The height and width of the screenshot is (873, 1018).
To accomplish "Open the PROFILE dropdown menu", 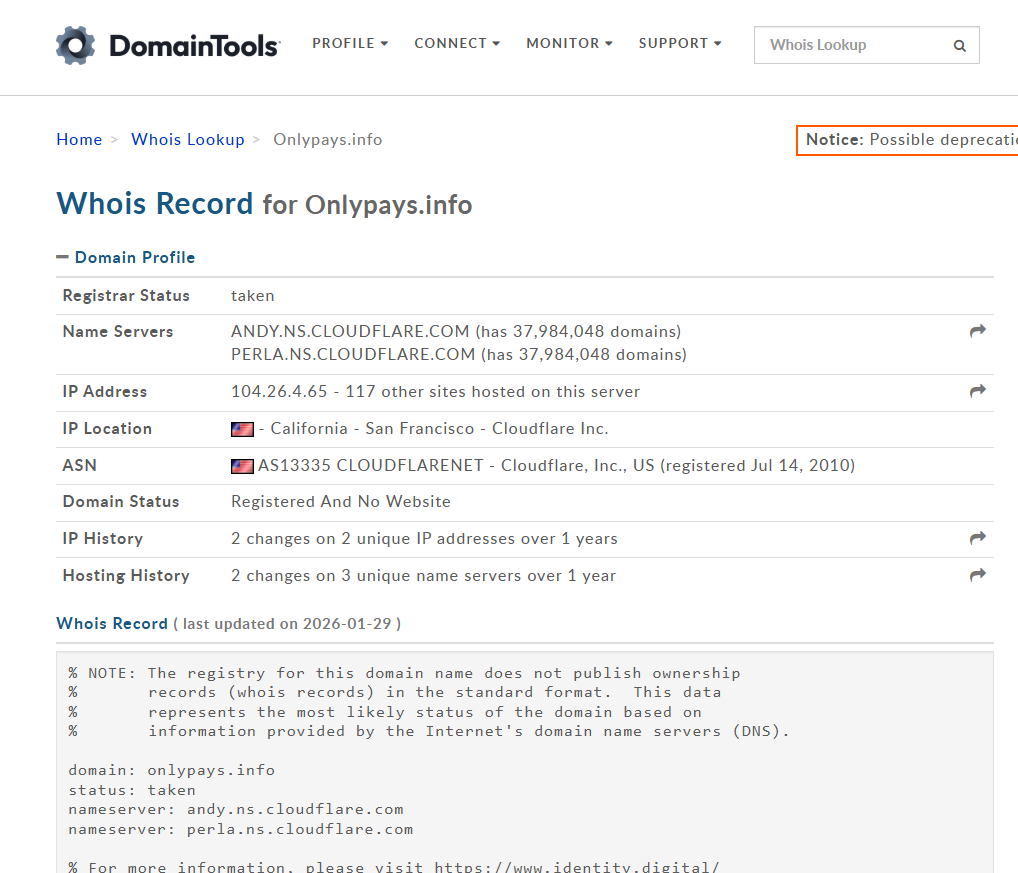I will point(349,44).
